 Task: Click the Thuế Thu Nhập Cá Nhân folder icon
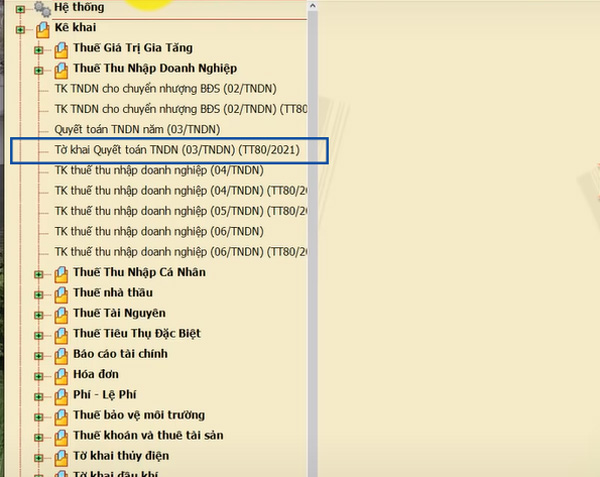pyautogui.click(x=60, y=273)
